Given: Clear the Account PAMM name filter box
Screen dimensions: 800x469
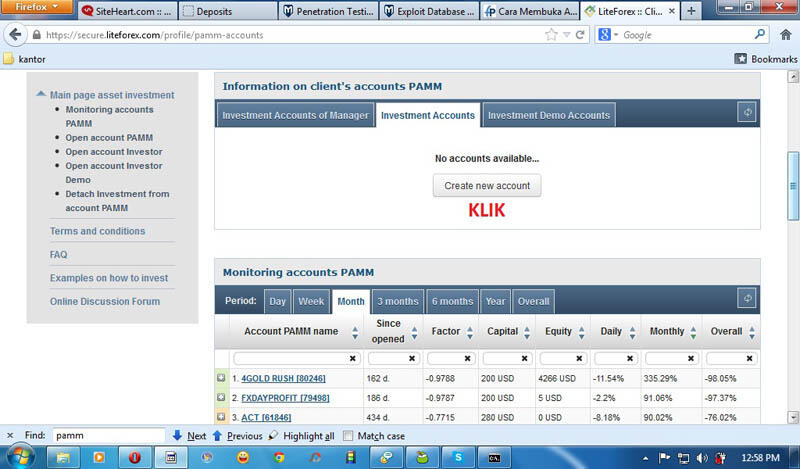Looking at the screenshot, I should click(x=352, y=359).
